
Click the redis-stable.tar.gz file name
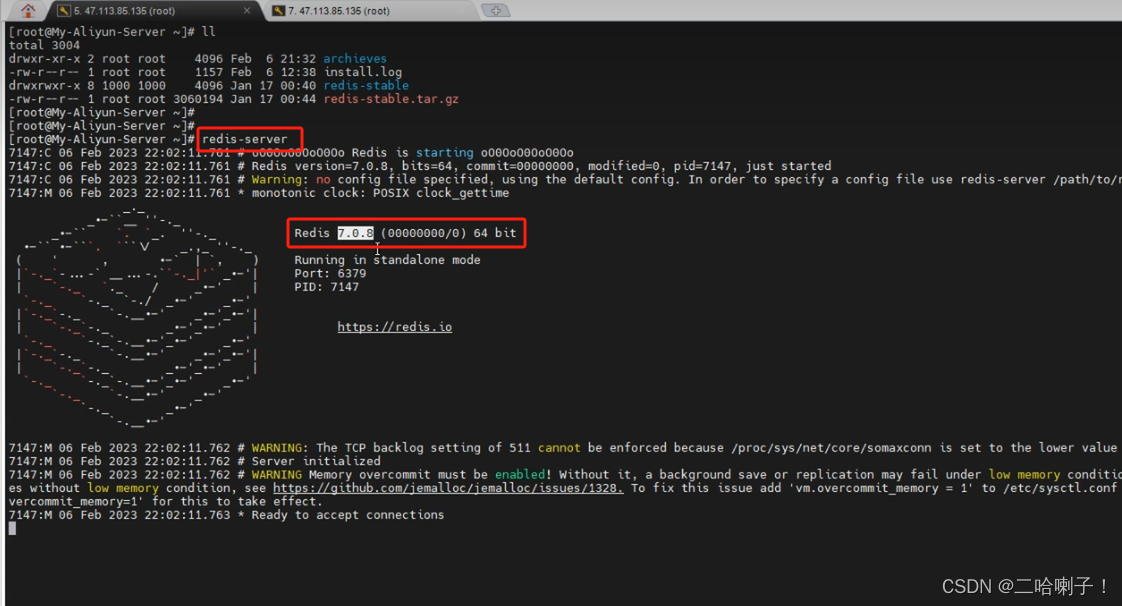[391, 99]
